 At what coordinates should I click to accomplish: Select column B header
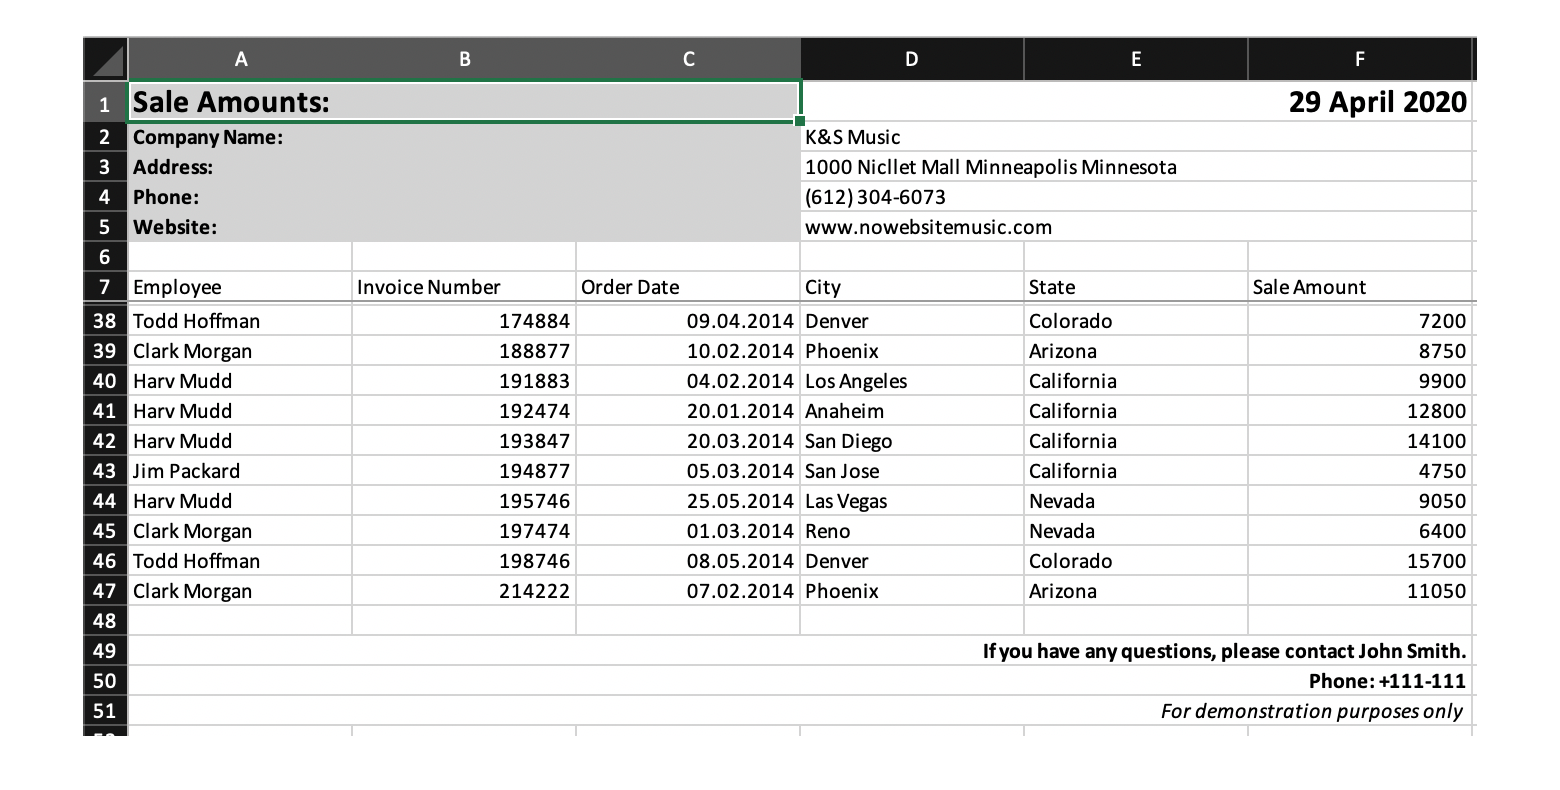click(464, 58)
